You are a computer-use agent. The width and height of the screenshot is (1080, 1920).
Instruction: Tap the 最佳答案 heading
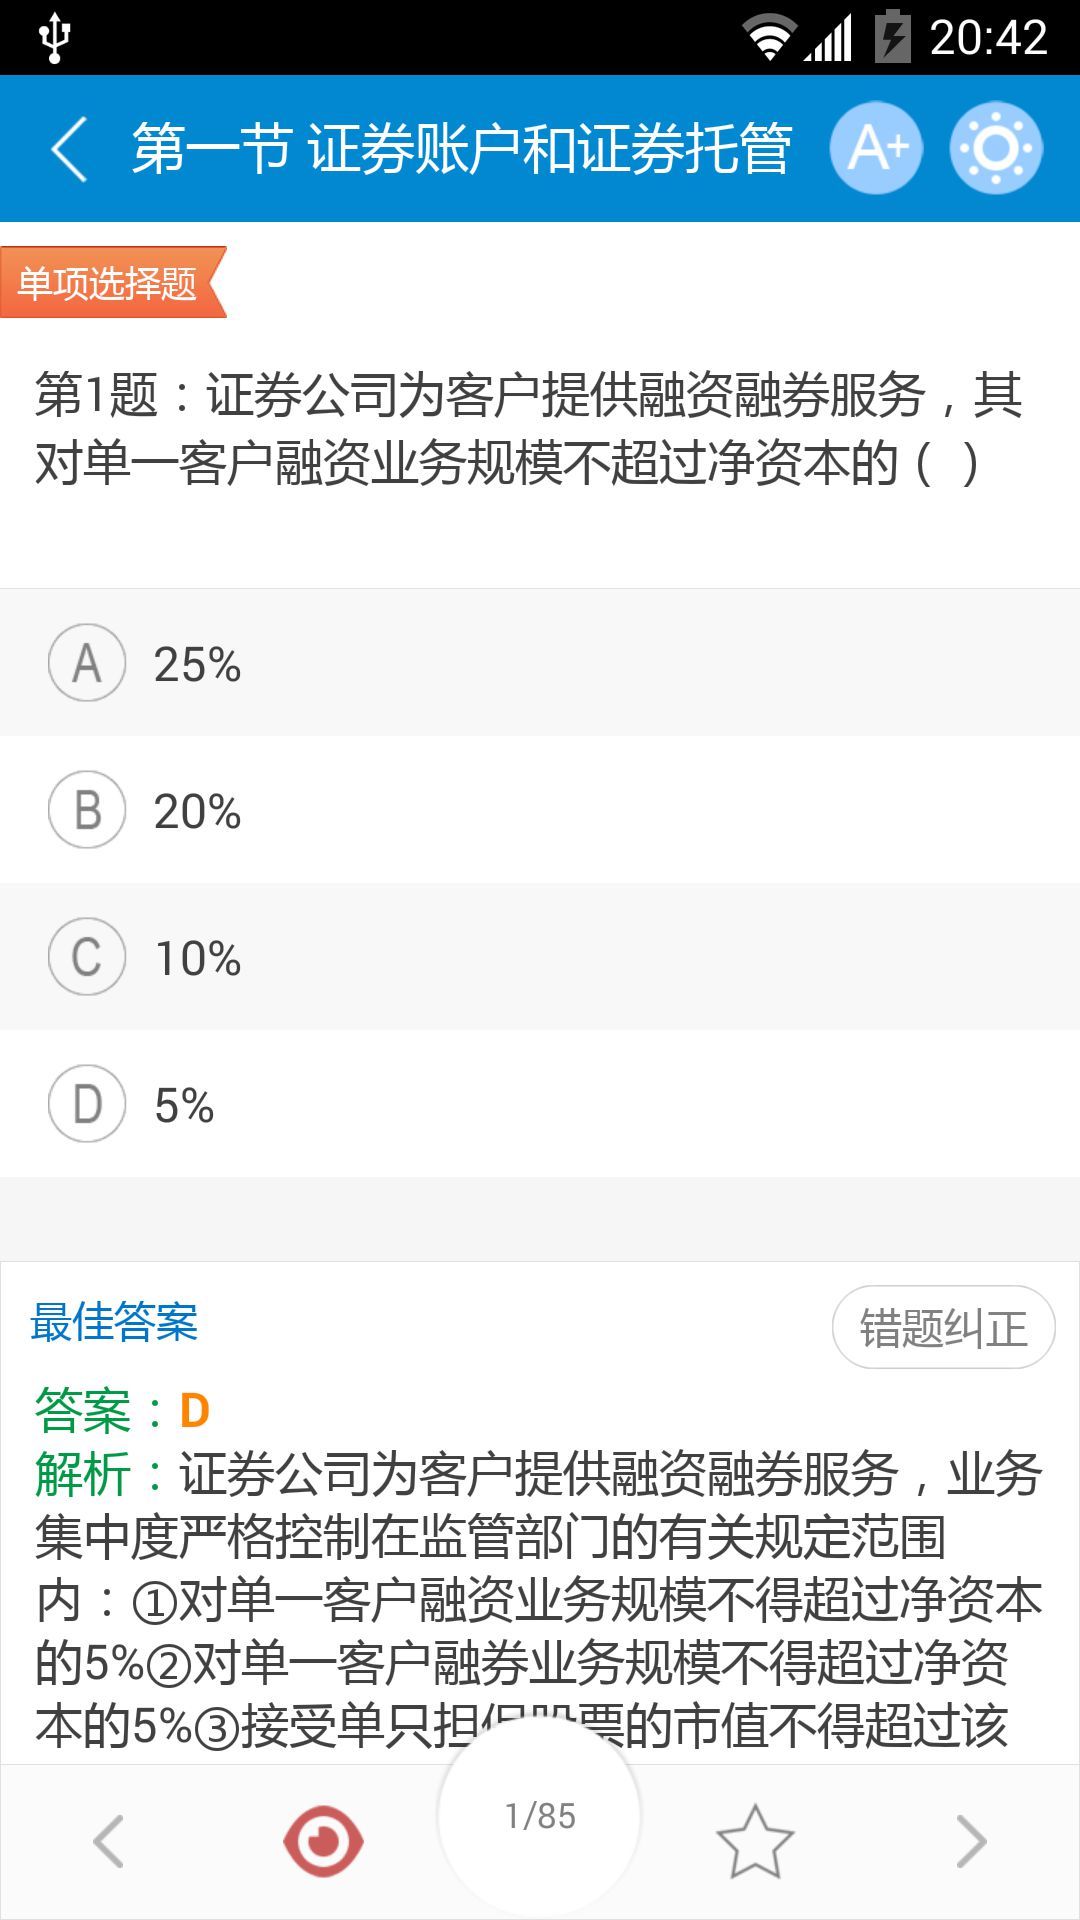pyautogui.click(x=114, y=1322)
